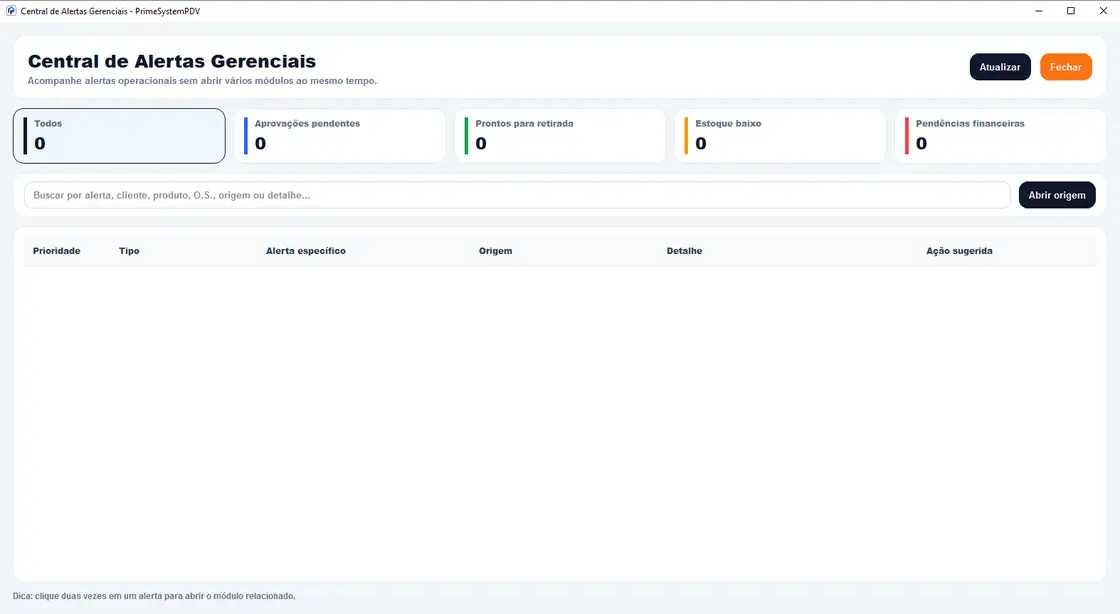Screen dimensions: 1120x614
Task: Show the Prontos para retirada alerts
Action: point(560,136)
